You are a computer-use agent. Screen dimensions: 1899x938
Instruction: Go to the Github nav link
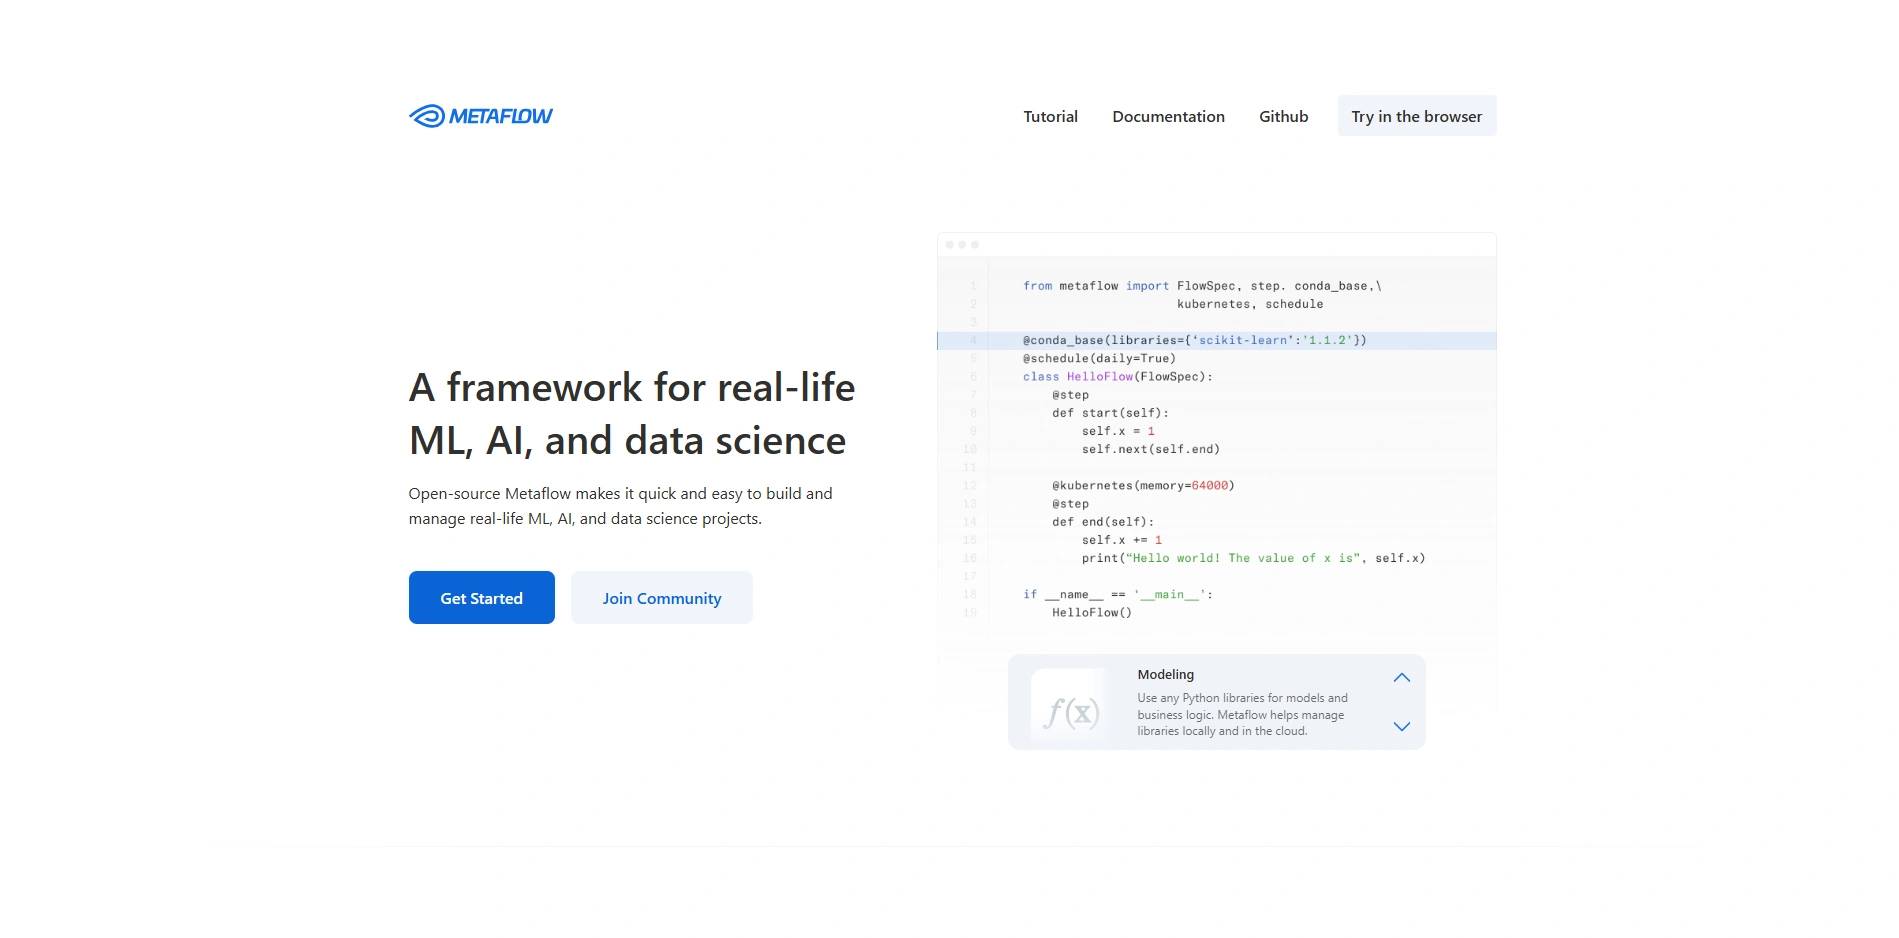(1283, 116)
